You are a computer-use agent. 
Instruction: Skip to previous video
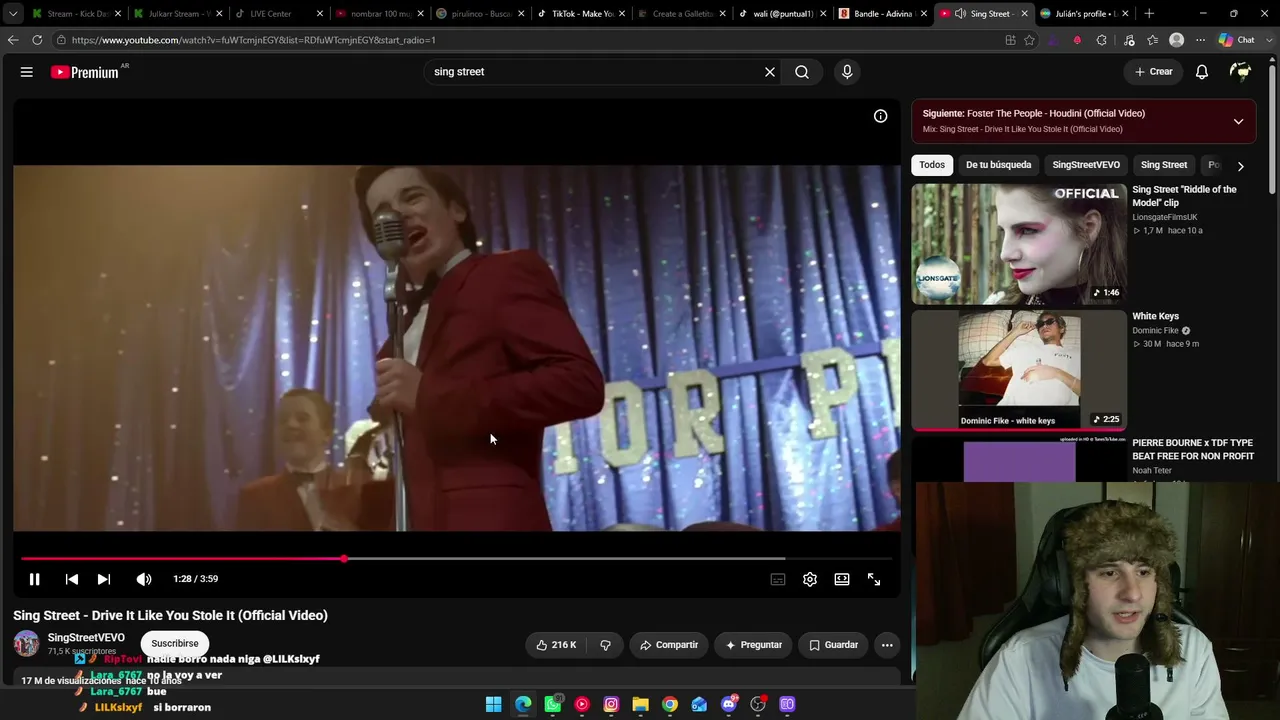(x=72, y=579)
